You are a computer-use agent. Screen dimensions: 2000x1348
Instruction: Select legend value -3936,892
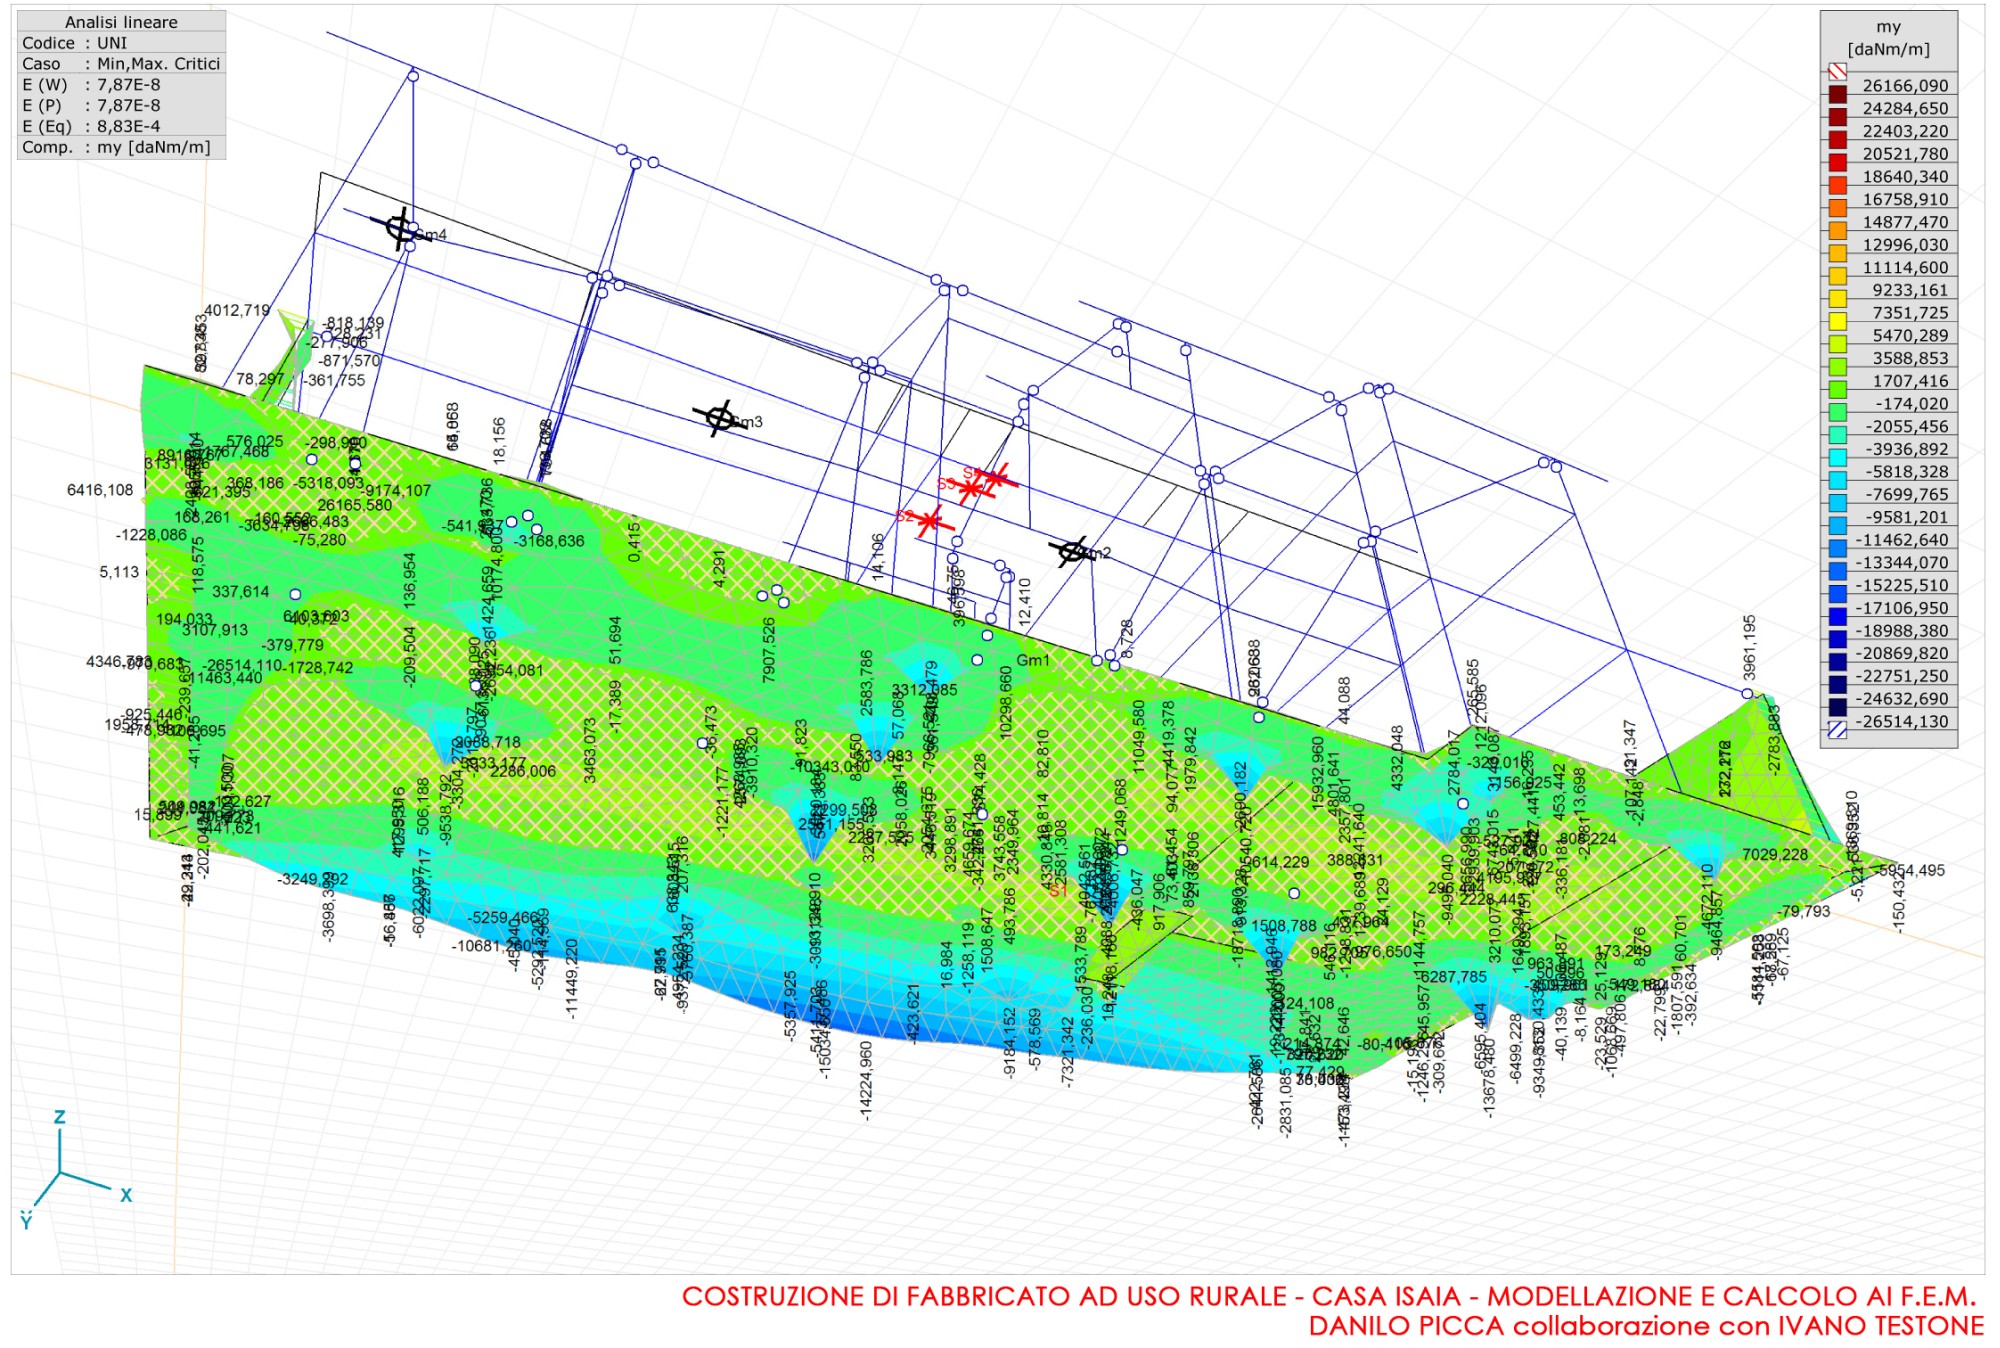(1906, 449)
